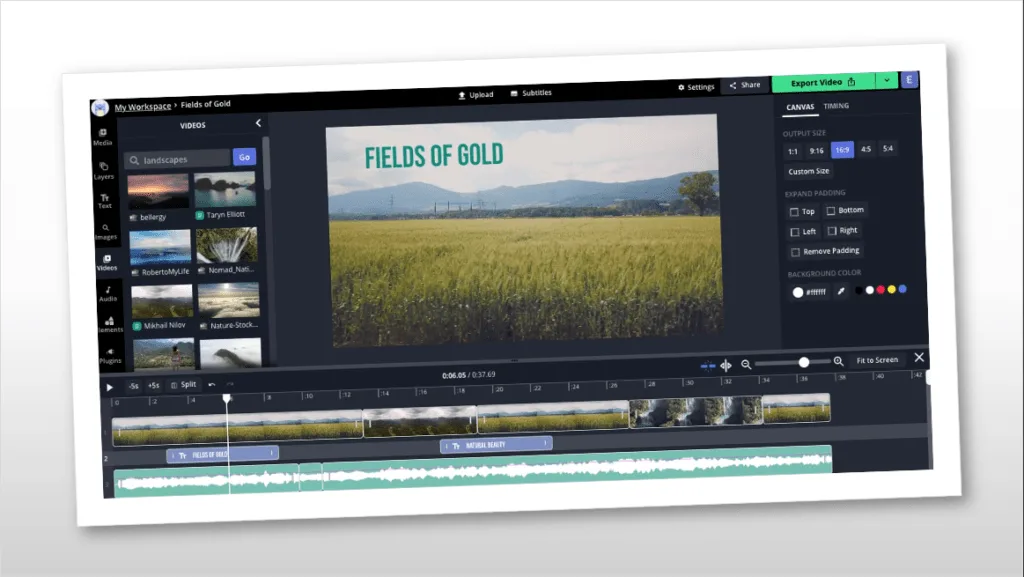This screenshot has height=577, width=1024.
Task: Open the Audio panel icon
Action: click(x=107, y=293)
